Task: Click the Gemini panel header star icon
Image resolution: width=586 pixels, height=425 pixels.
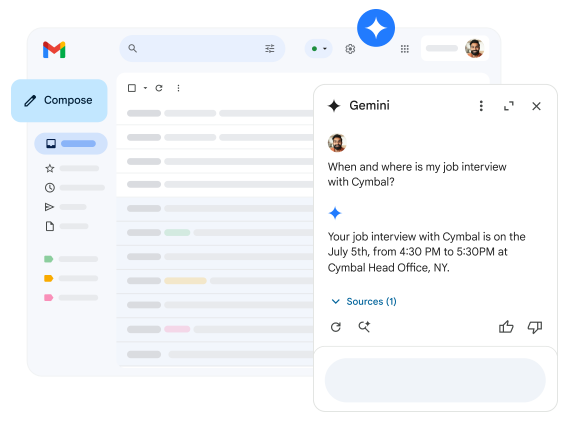Action: click(x=334, y=106)
